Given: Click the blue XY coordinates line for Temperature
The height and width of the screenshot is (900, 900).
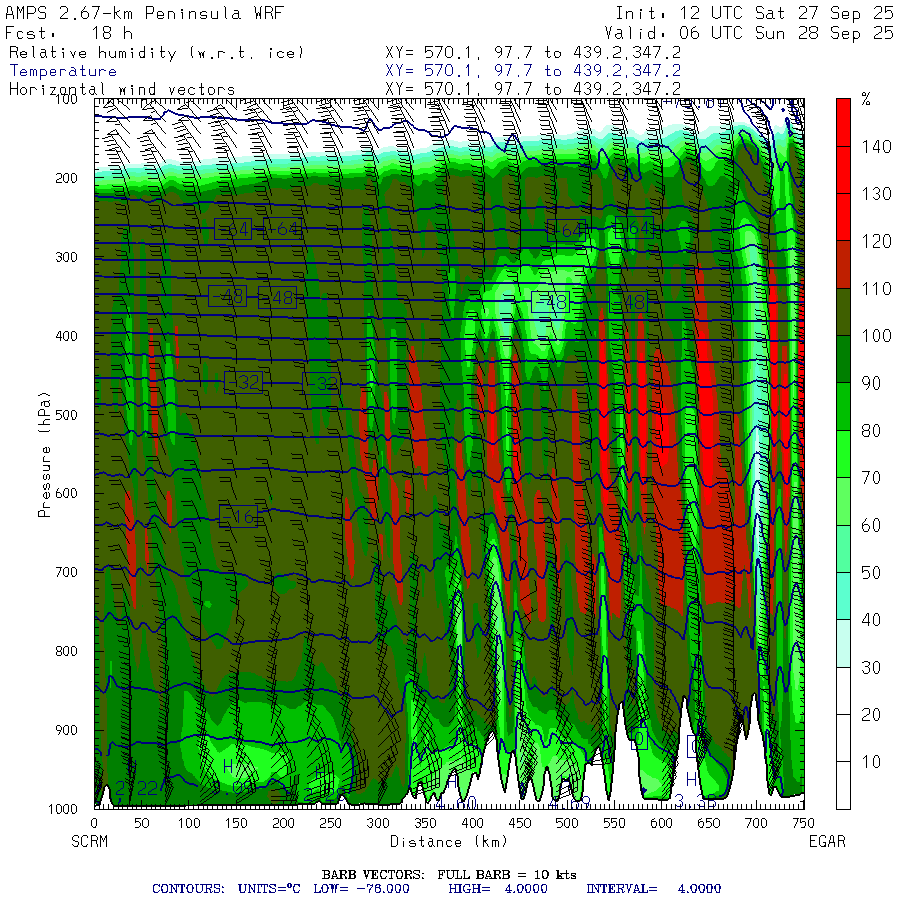Looking at the screenshot, I should [x=533, y=71].
